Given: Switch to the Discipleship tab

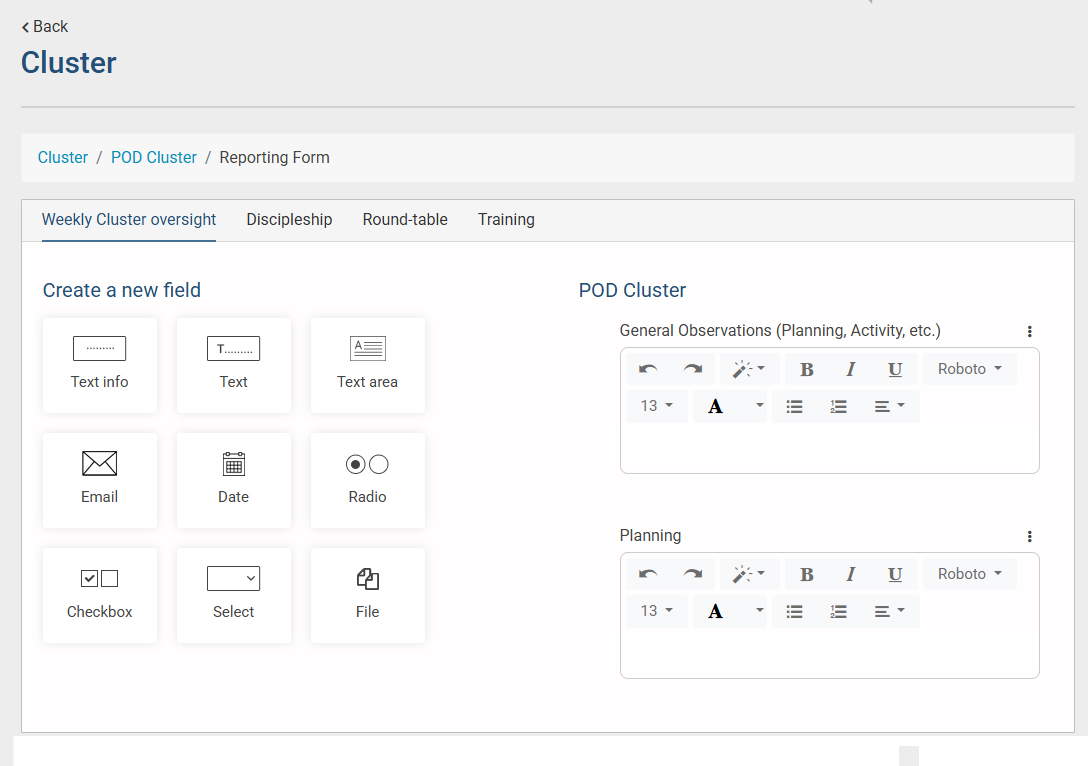Looking at the screenshot, I should [289, 220].
